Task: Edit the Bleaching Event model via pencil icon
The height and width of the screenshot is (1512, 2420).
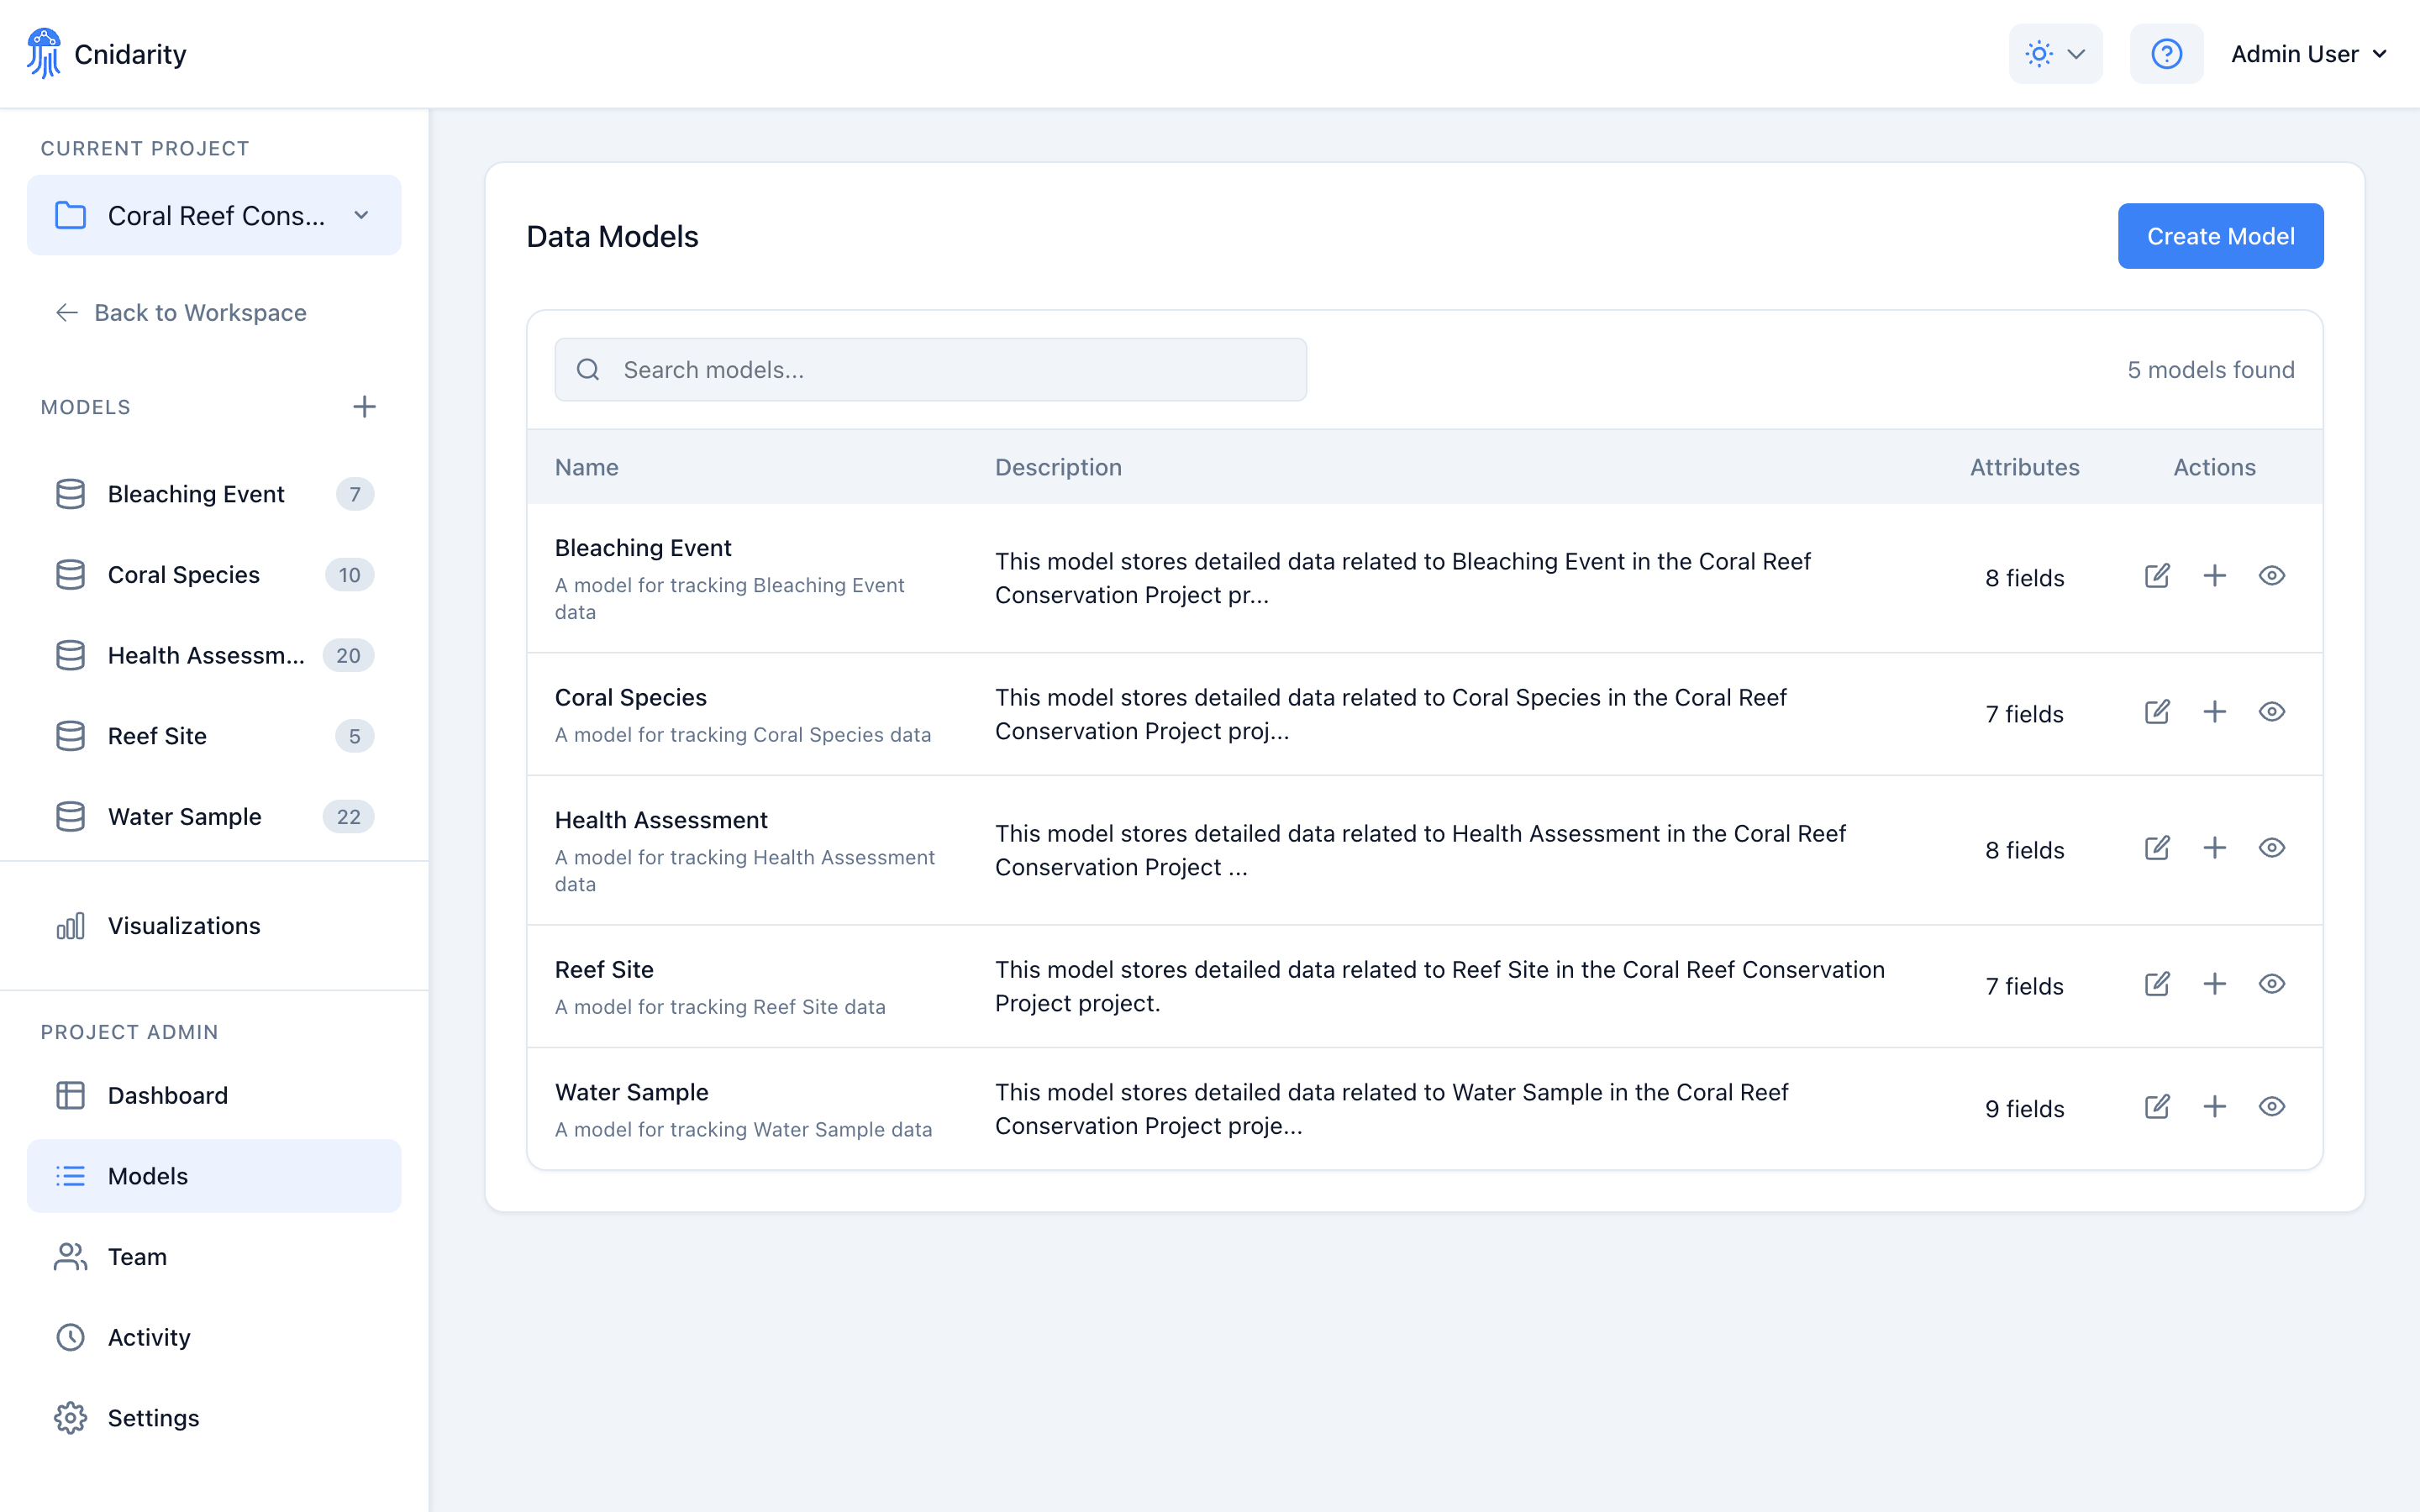Action: point(2157,576)
